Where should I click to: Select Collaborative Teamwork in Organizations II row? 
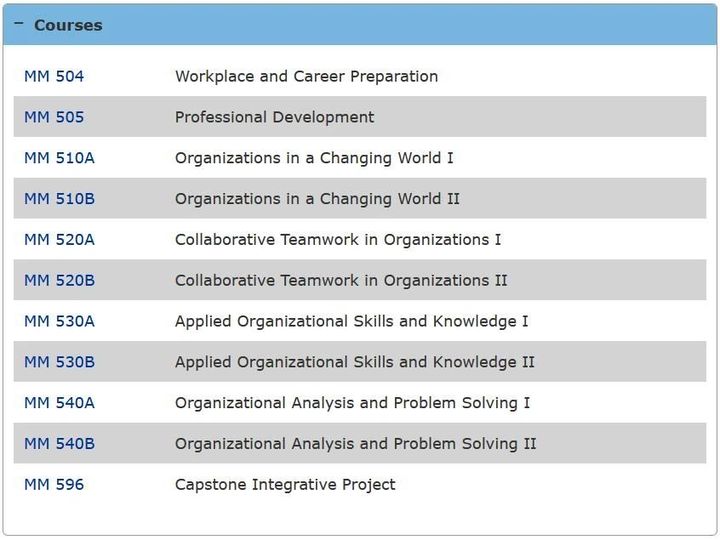[341, 281]
